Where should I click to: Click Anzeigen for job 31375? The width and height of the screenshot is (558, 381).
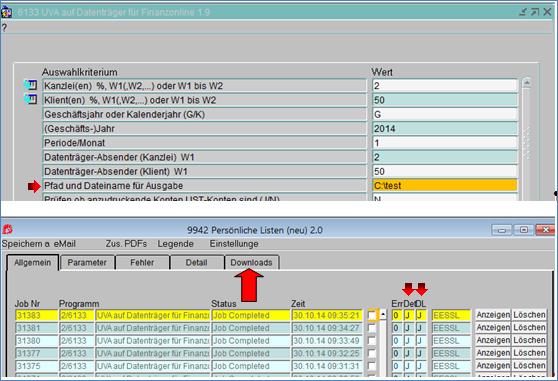pyautogui.click(x=493, y=366)
